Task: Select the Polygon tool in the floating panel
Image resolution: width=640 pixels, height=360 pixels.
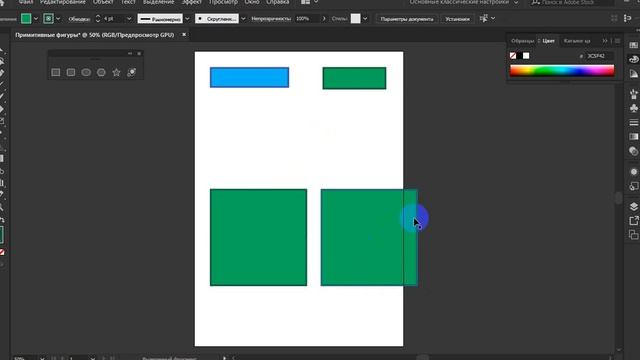Action: coord(101,73)
